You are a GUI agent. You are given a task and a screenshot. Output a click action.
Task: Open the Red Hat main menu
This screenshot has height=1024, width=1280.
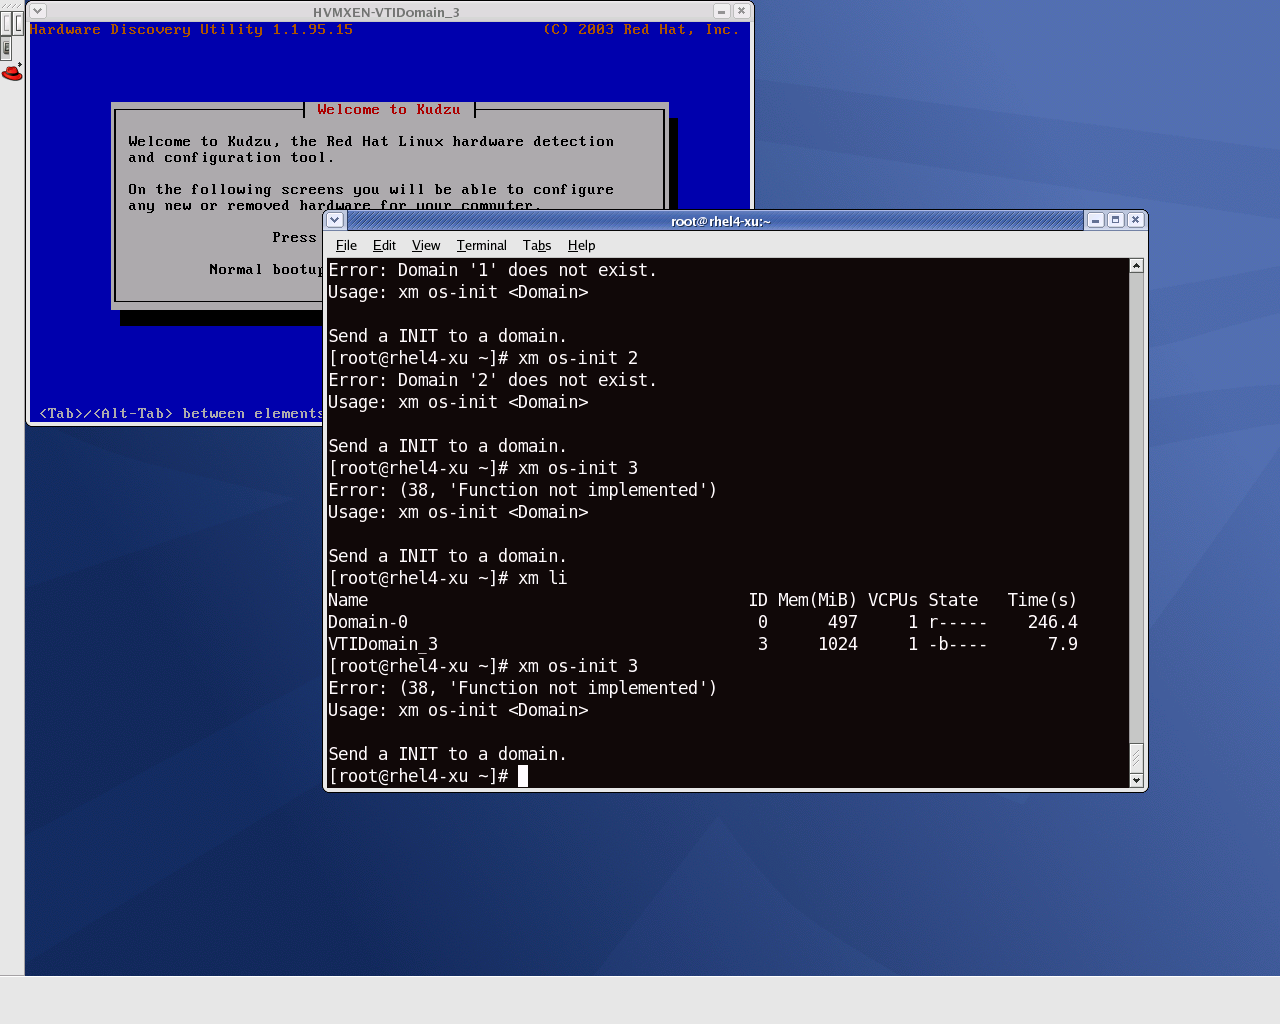pyautogui.click(x=12, y=72)
